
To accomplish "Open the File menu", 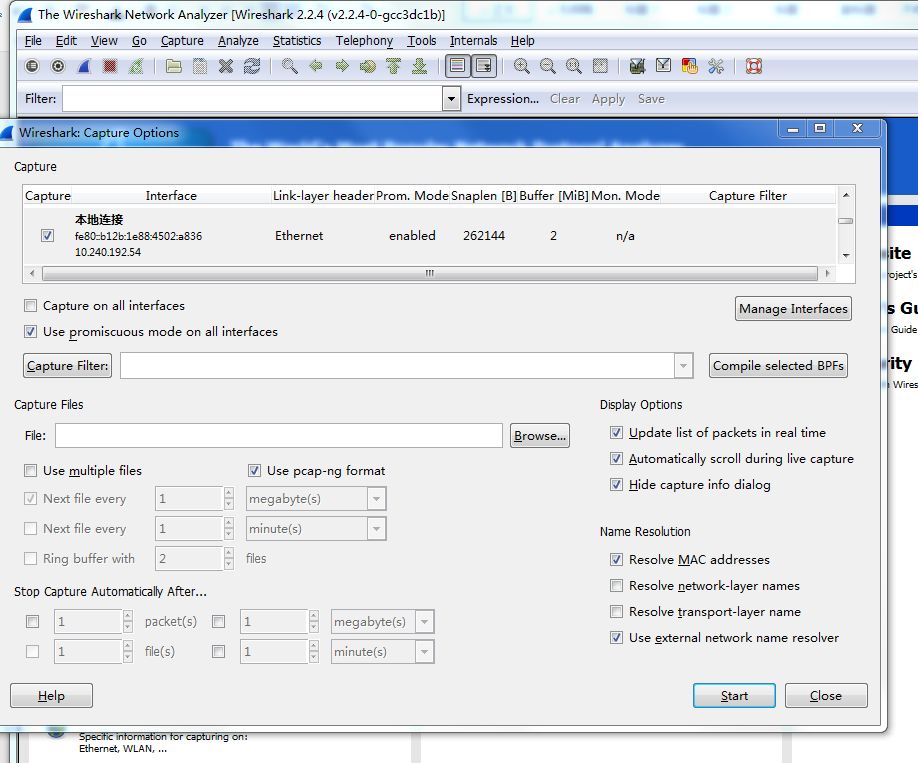I will [33, 40].
